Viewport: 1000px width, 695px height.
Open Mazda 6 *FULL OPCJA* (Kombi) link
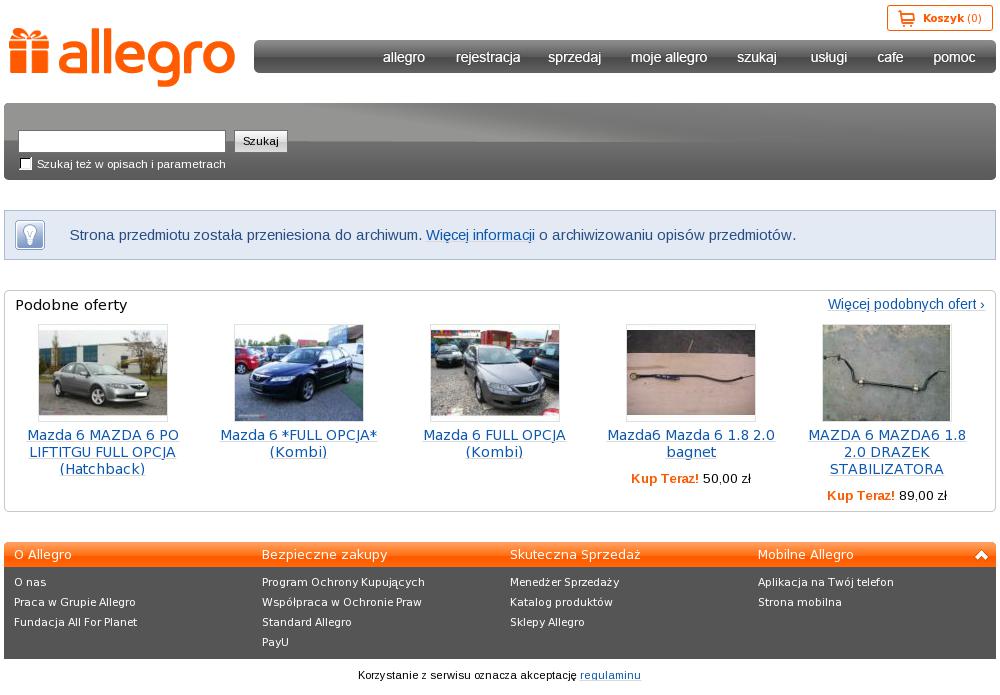click(299, 444)
